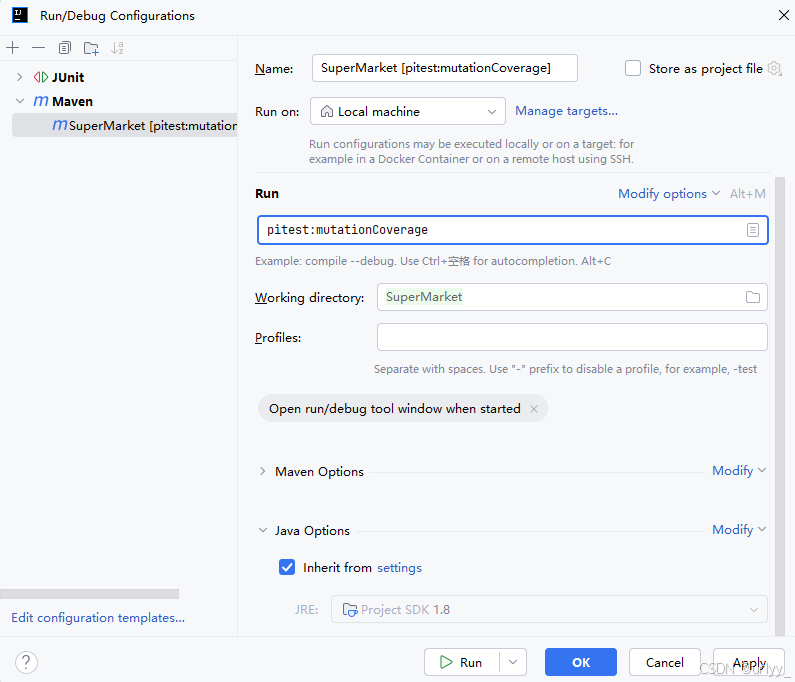Image resolution: width=795 pixels, height=682 pixels.
Task: Open the settings link beside Inherit from
Action: tap(400, 568)
